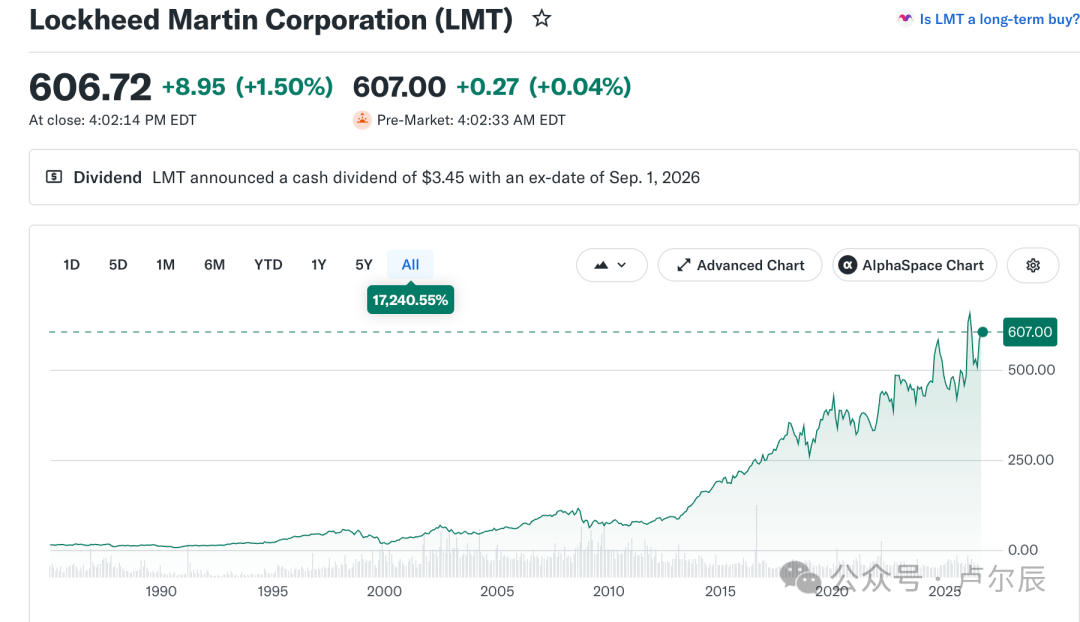1080x622 pixels.
Task: Show 5Y price chart
Action: (x=364, y=265)
